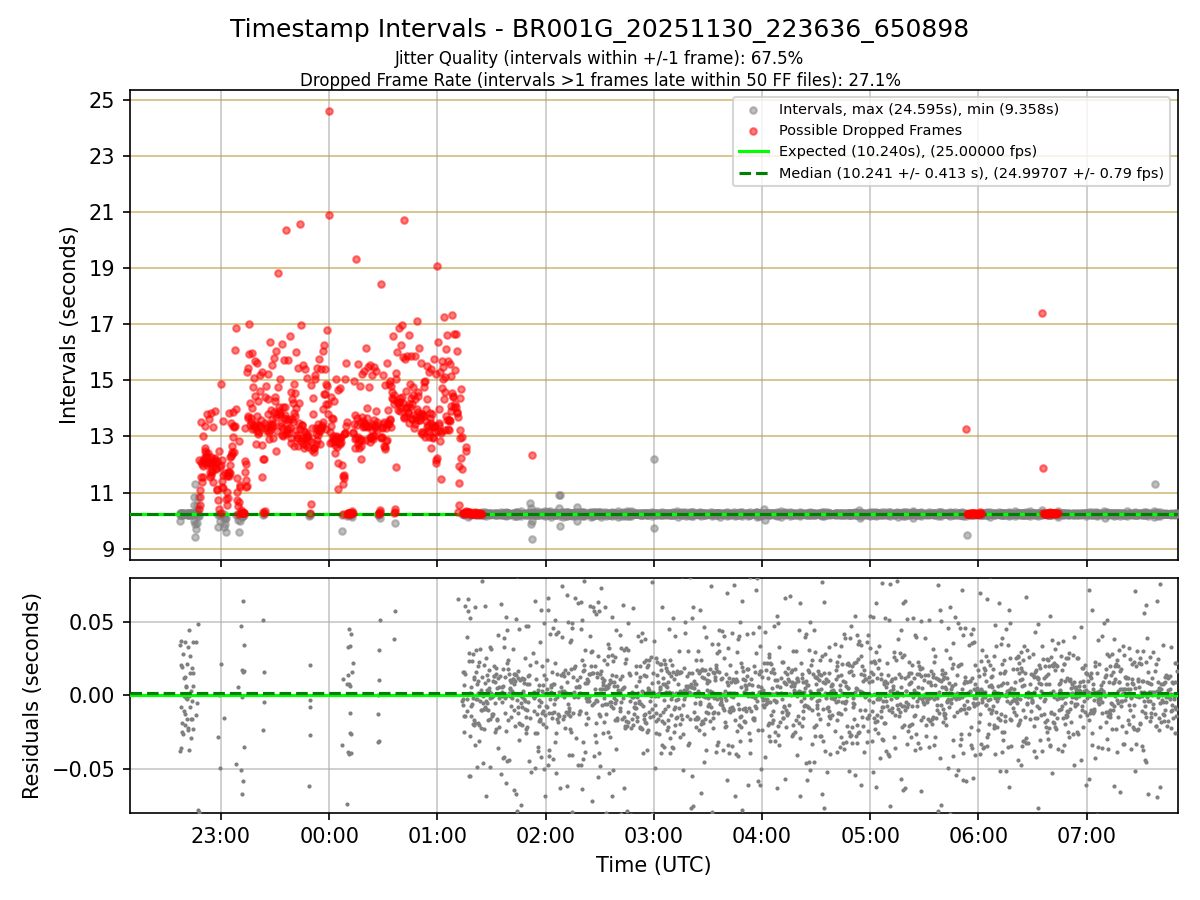Image resolution: width=1200 pixels, height=900 pixels.
Task: Click the "Time (UTC)" x-axis label
Action: (x=654, y=865)
